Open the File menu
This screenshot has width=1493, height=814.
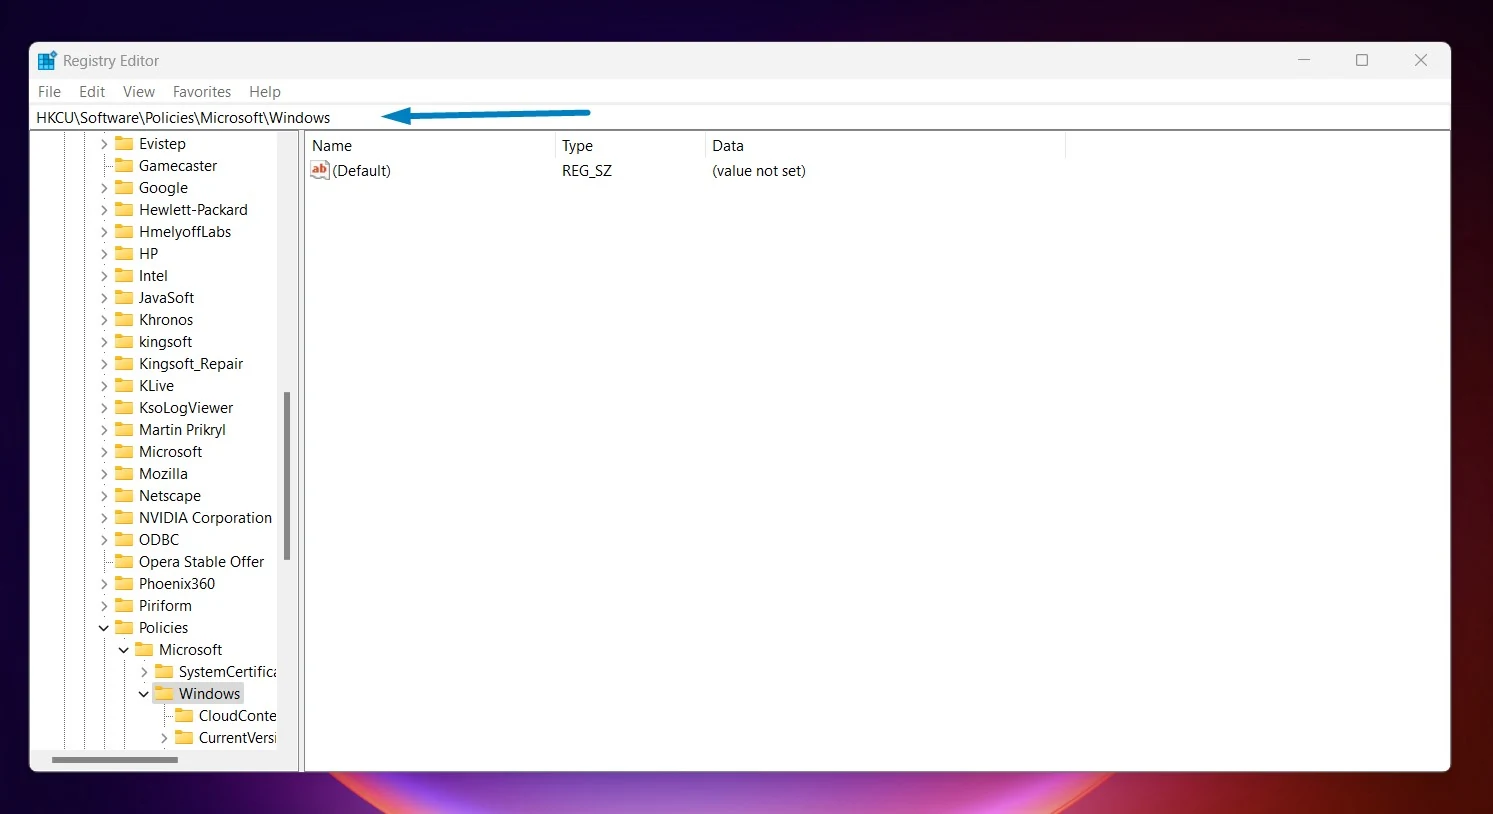pyautogui.click(x=49, y=92)
